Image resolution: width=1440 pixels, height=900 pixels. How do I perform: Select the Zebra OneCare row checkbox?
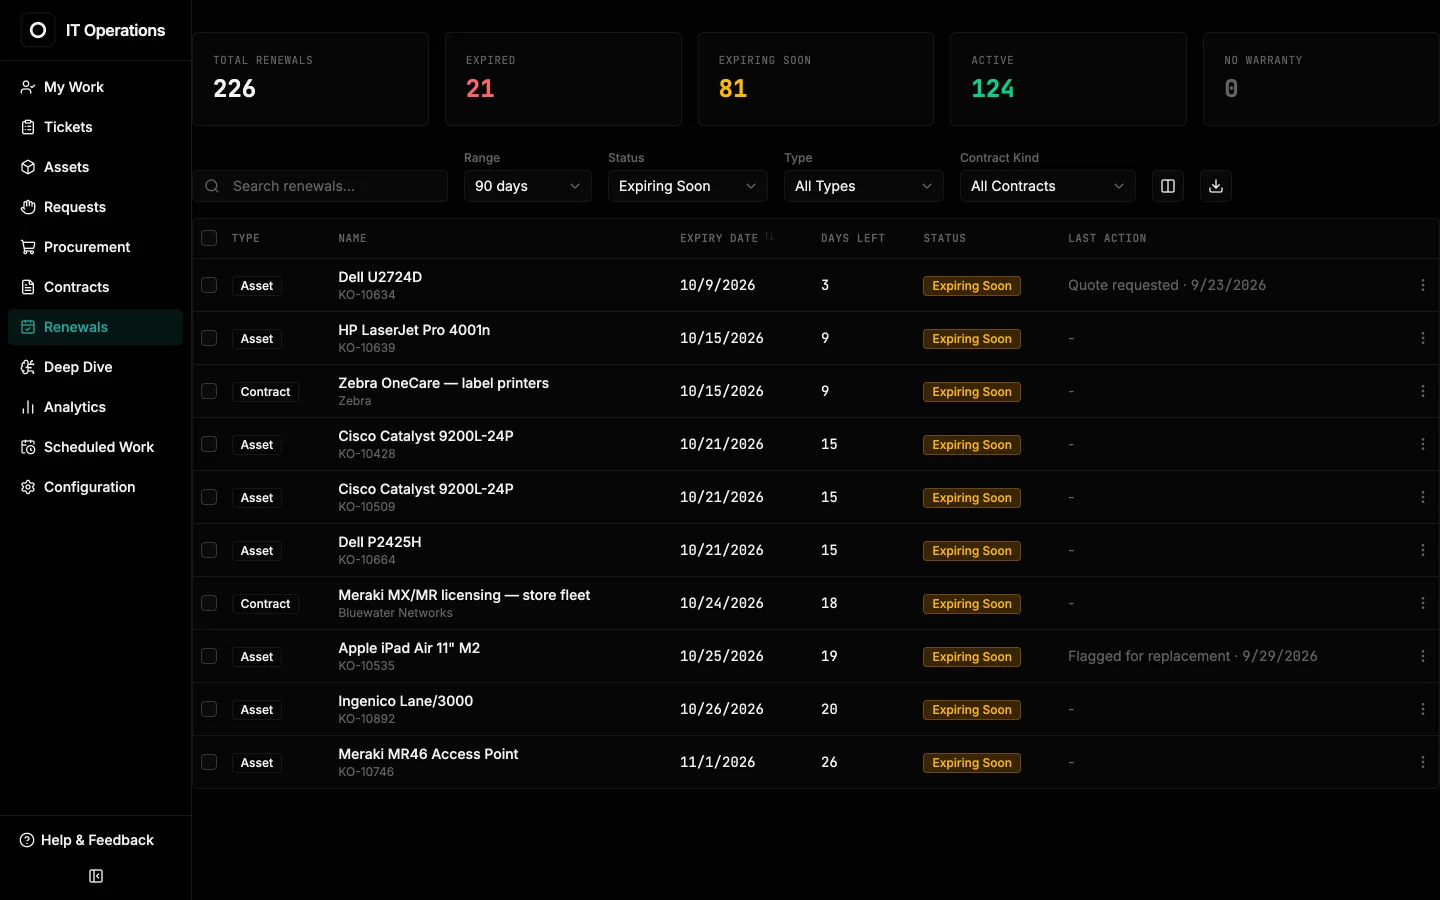(209, 391)
